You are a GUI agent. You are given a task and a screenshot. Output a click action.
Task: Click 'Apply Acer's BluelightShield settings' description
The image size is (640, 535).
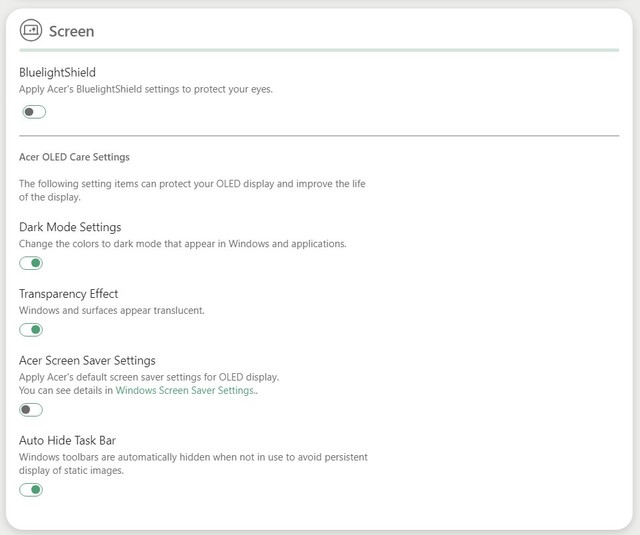pyautogui.click(x=146, y=89)
